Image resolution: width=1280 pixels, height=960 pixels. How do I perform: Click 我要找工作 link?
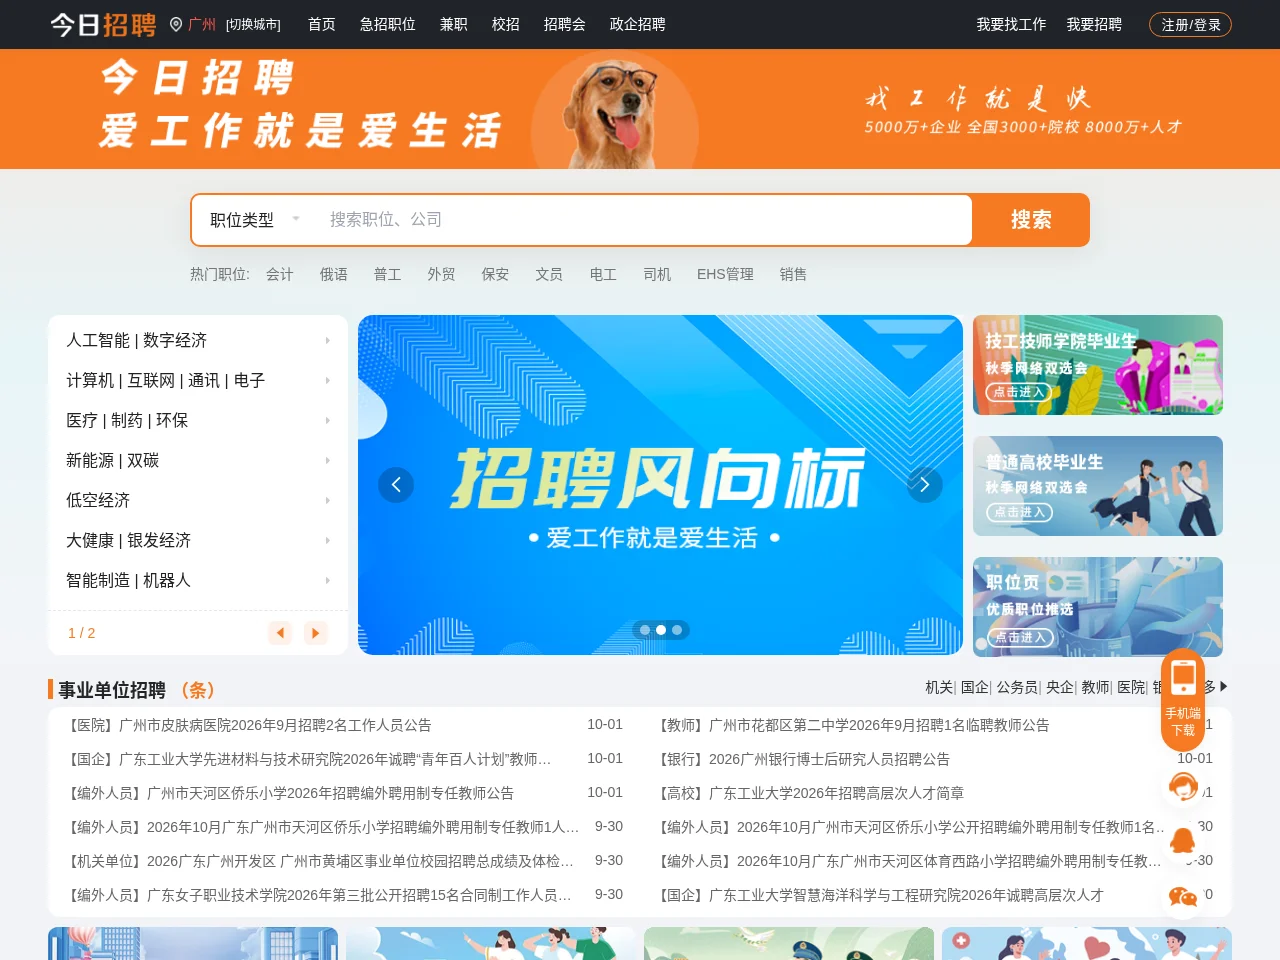(1012, 24)
